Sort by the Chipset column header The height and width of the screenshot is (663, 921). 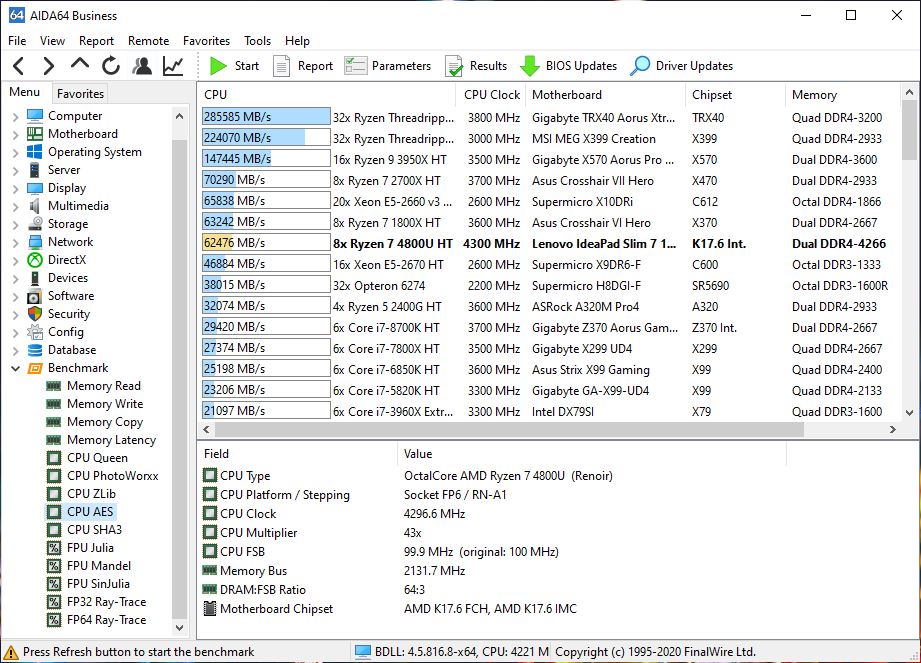(x=735, y=95)
